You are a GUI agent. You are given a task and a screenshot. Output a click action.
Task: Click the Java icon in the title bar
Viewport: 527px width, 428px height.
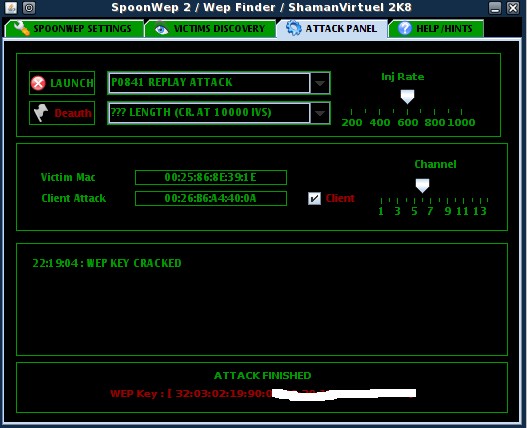(11, 7)
